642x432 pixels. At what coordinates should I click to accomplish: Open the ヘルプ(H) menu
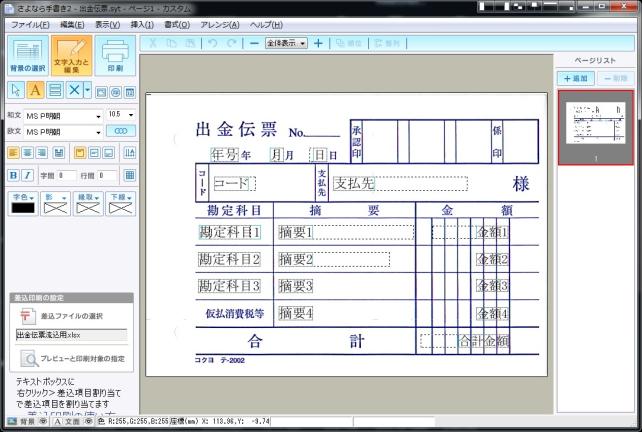coord(266,25)
